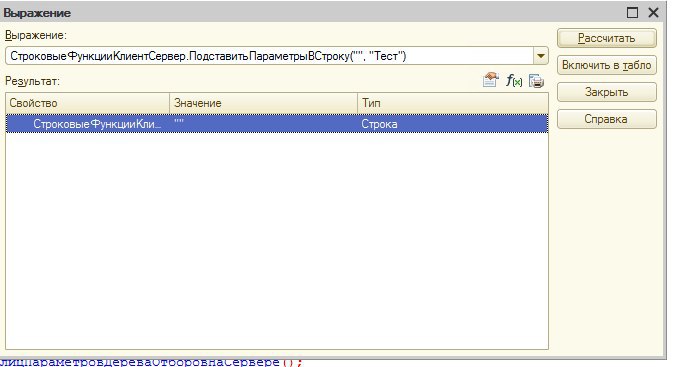Viewport: 680px width, 367px height.
Task: Click the first result toolbar icon with arrow
Action: 490,80
